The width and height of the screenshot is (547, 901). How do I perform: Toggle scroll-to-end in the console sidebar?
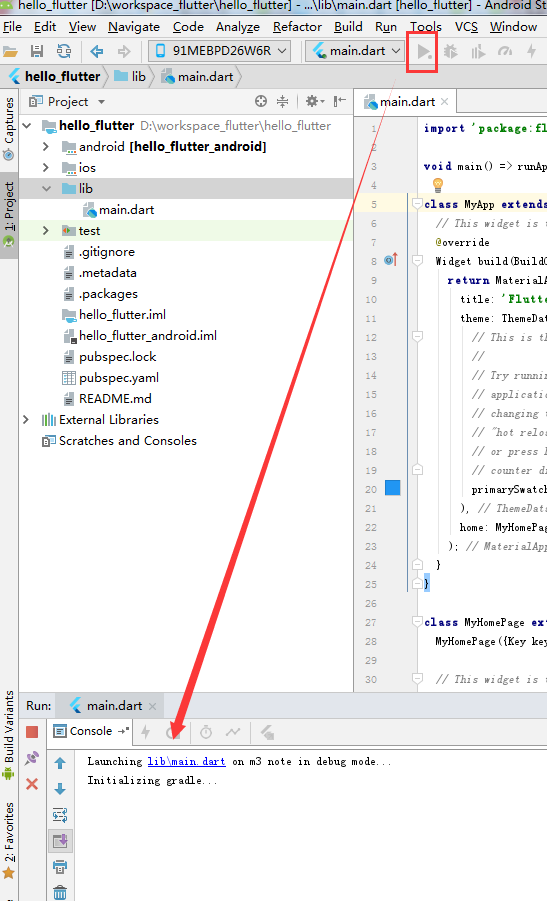[x=60, y=841]
